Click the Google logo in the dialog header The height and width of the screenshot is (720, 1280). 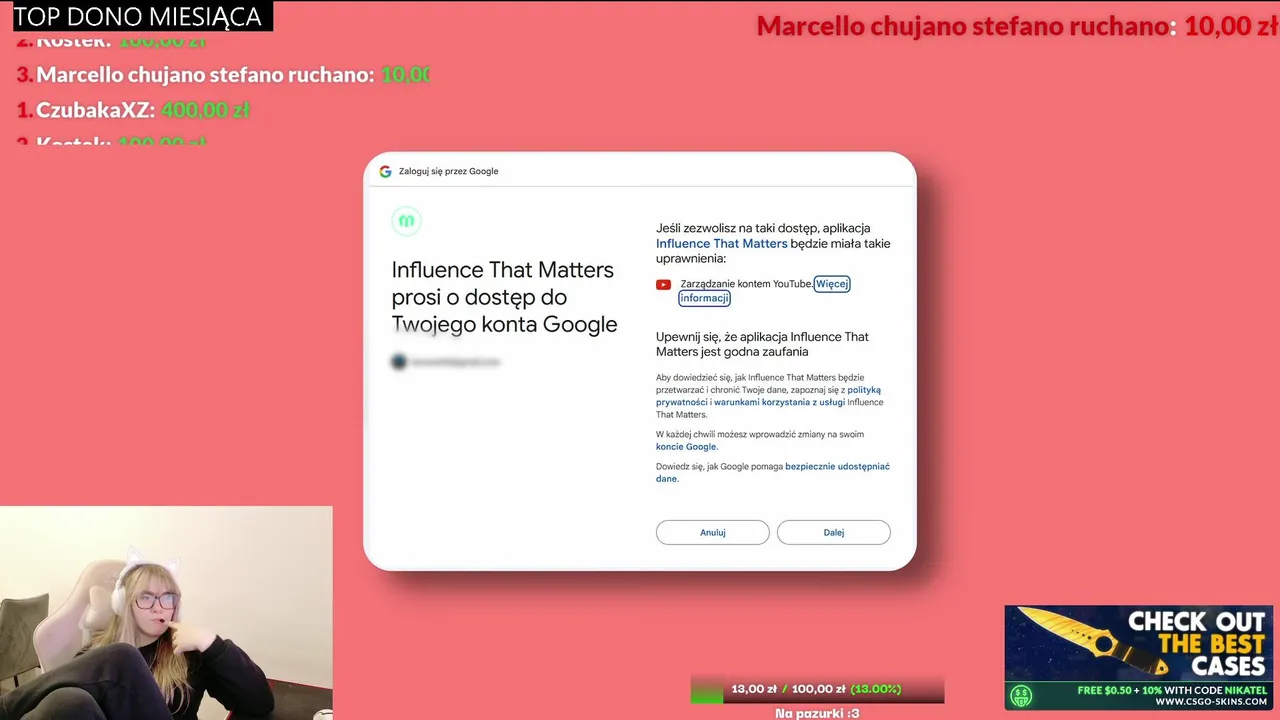point(385,171)
